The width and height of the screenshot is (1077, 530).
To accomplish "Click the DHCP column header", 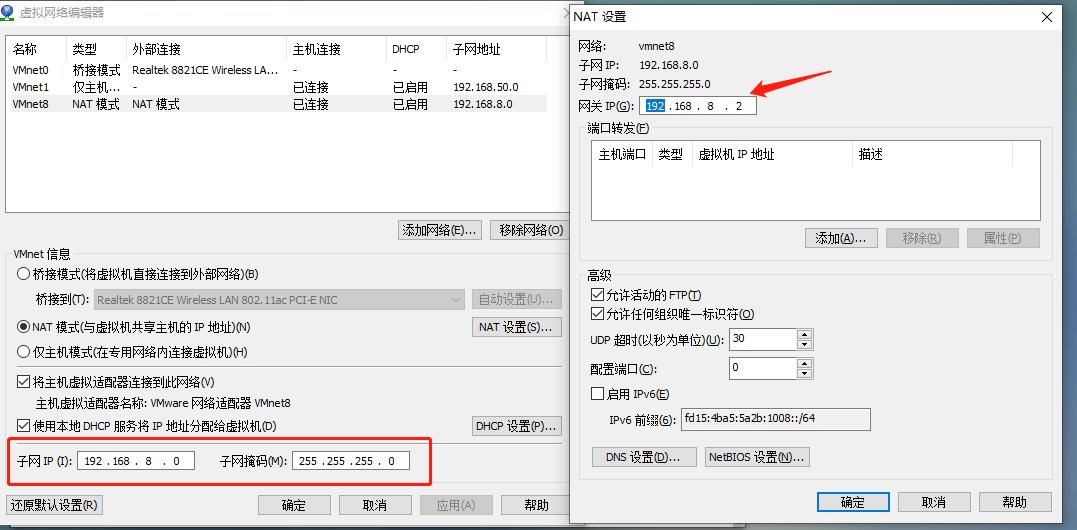I will pos(416,49).
